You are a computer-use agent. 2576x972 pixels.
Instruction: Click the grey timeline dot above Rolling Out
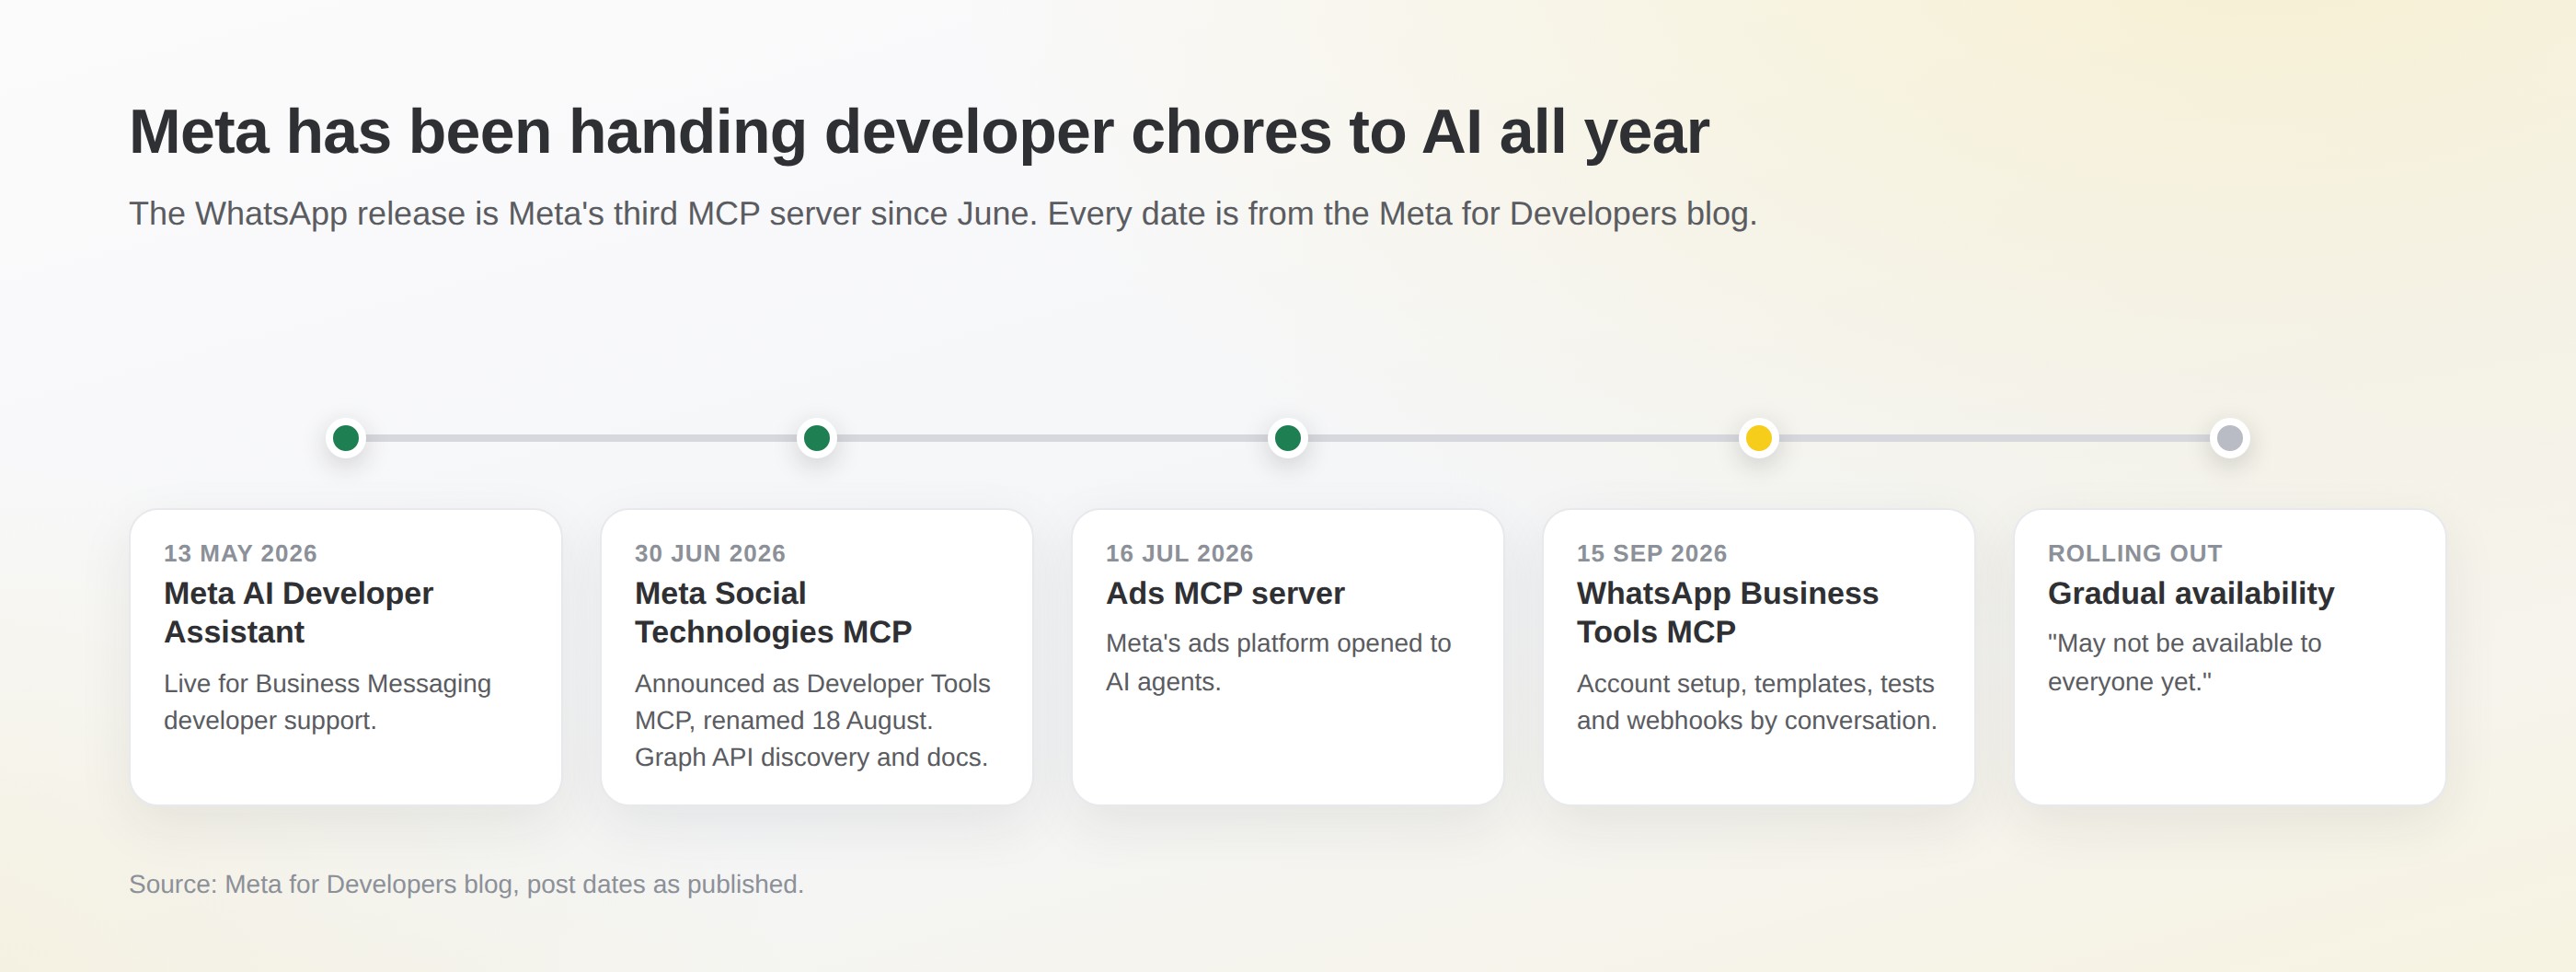[x=2230, y=438]
